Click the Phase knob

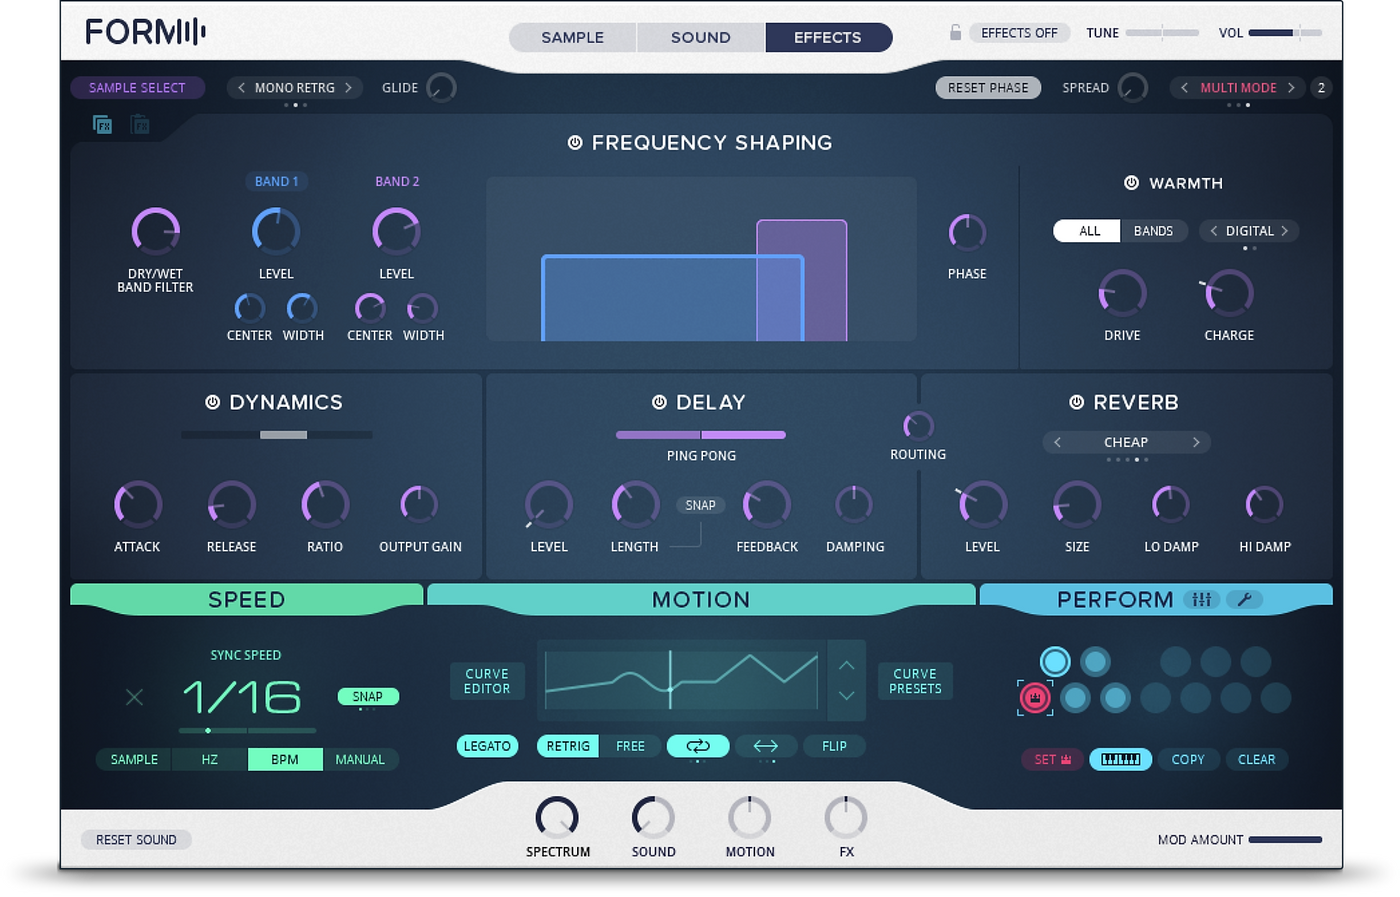pos(967,233)
